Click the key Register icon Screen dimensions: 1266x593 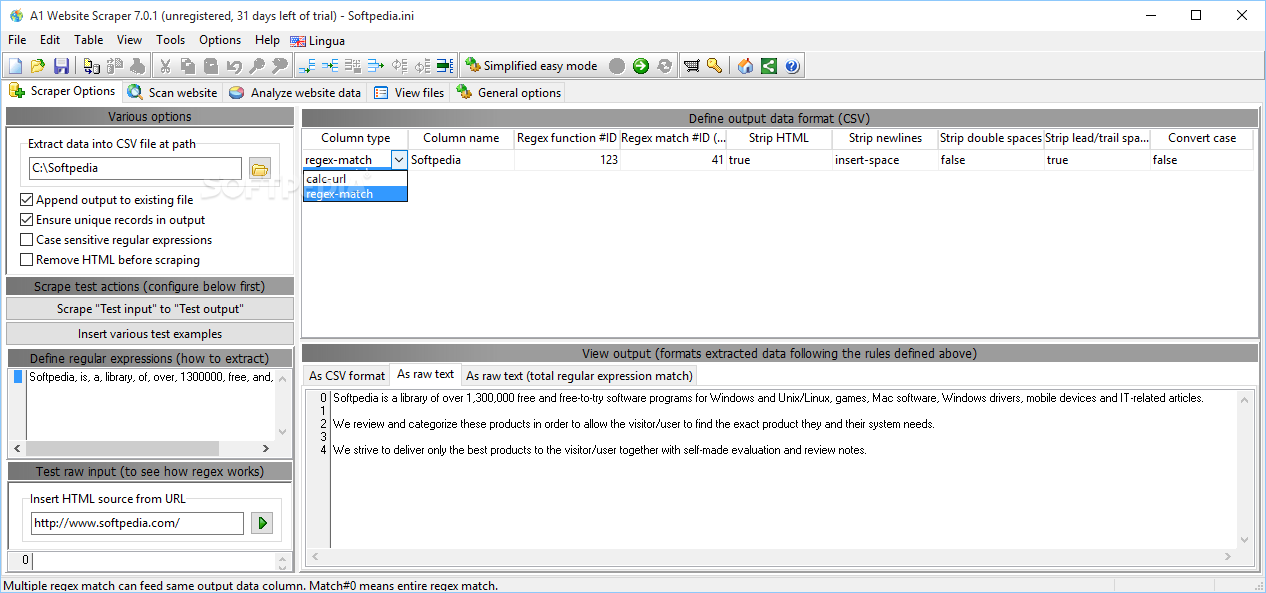pos(714,66)
